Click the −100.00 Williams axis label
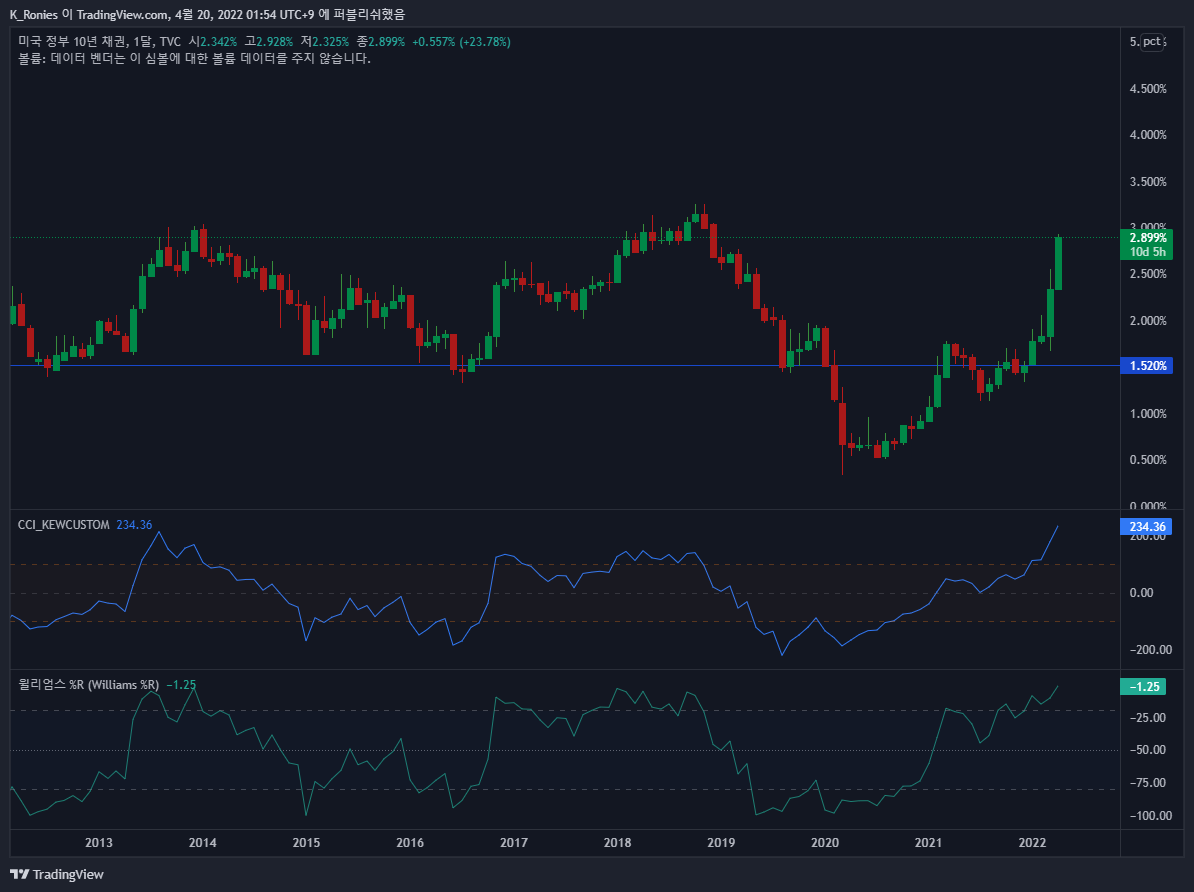1194x892 pixels. pos(1151,816)
